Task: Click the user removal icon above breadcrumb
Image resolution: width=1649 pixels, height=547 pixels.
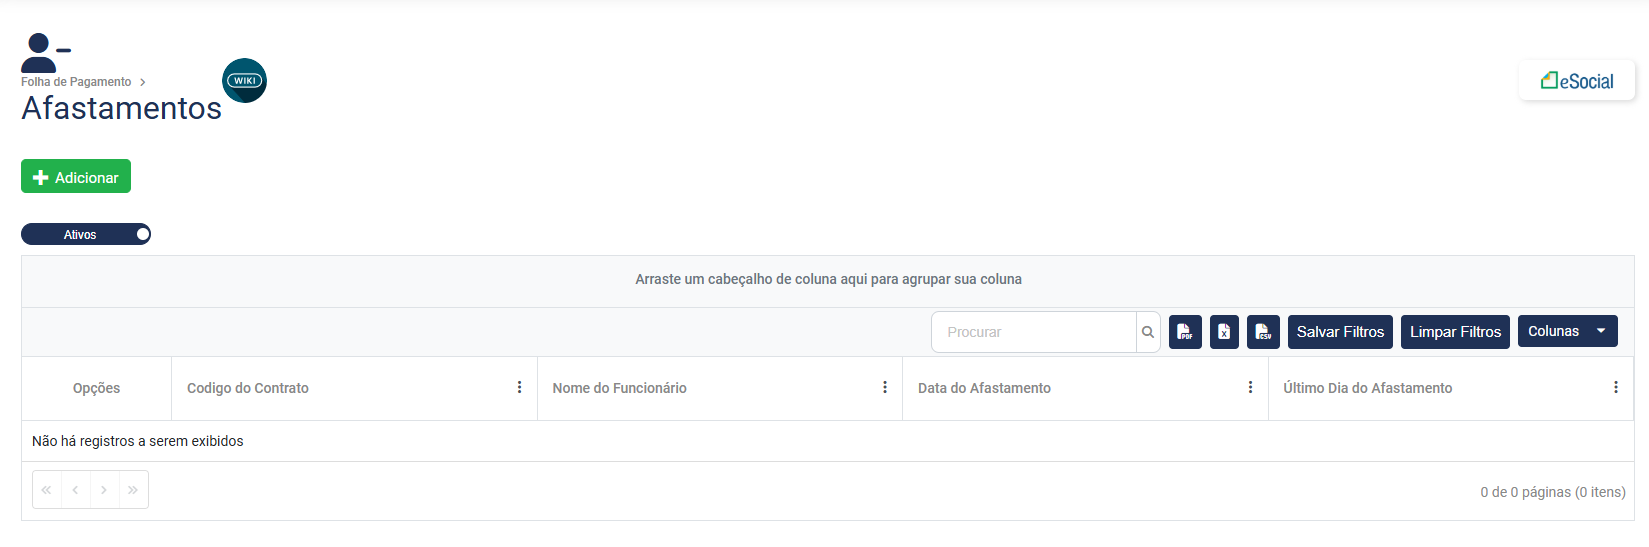Action: point(45,52)
